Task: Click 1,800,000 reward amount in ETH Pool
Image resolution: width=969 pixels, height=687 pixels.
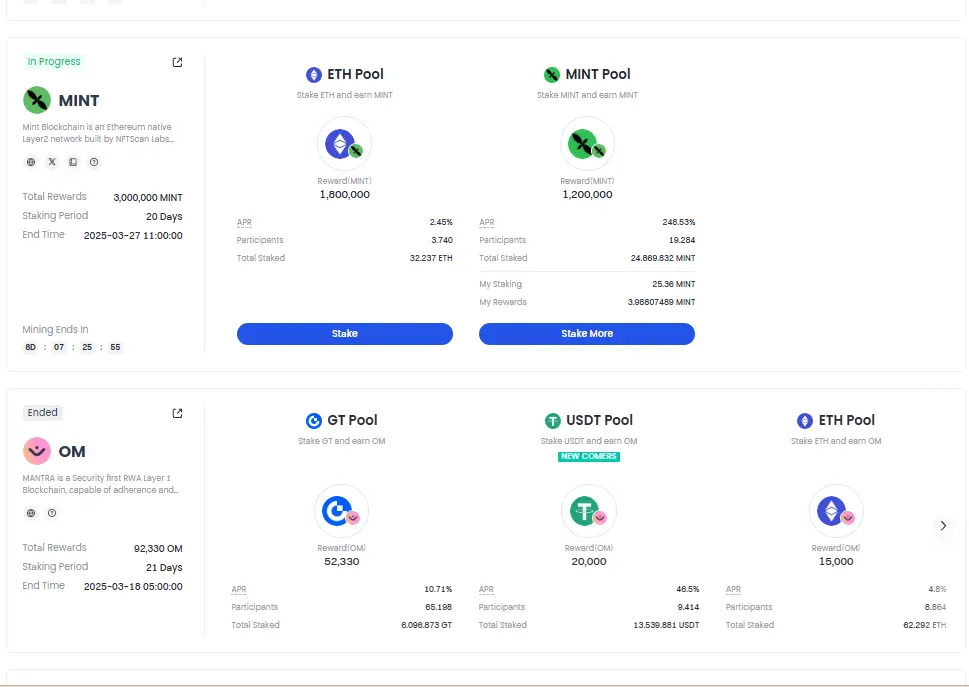Action: (345, 195)
